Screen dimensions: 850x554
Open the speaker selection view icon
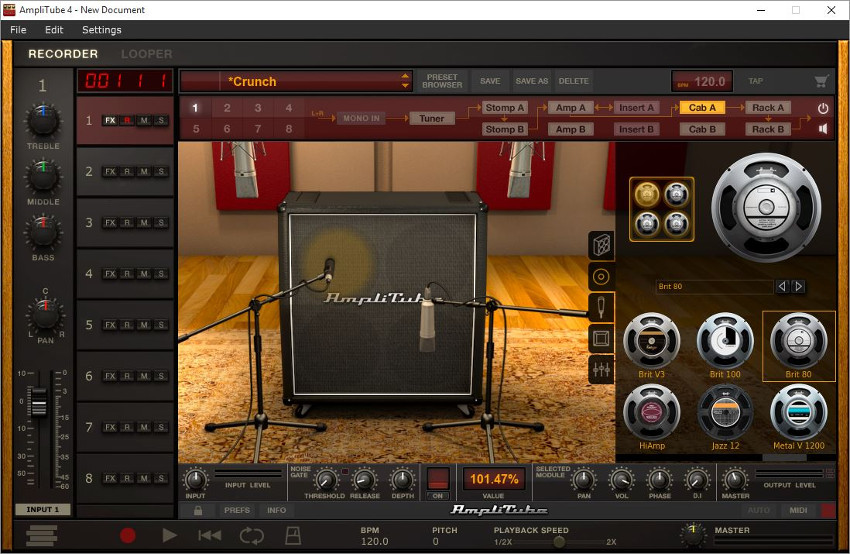pos(601,277)
